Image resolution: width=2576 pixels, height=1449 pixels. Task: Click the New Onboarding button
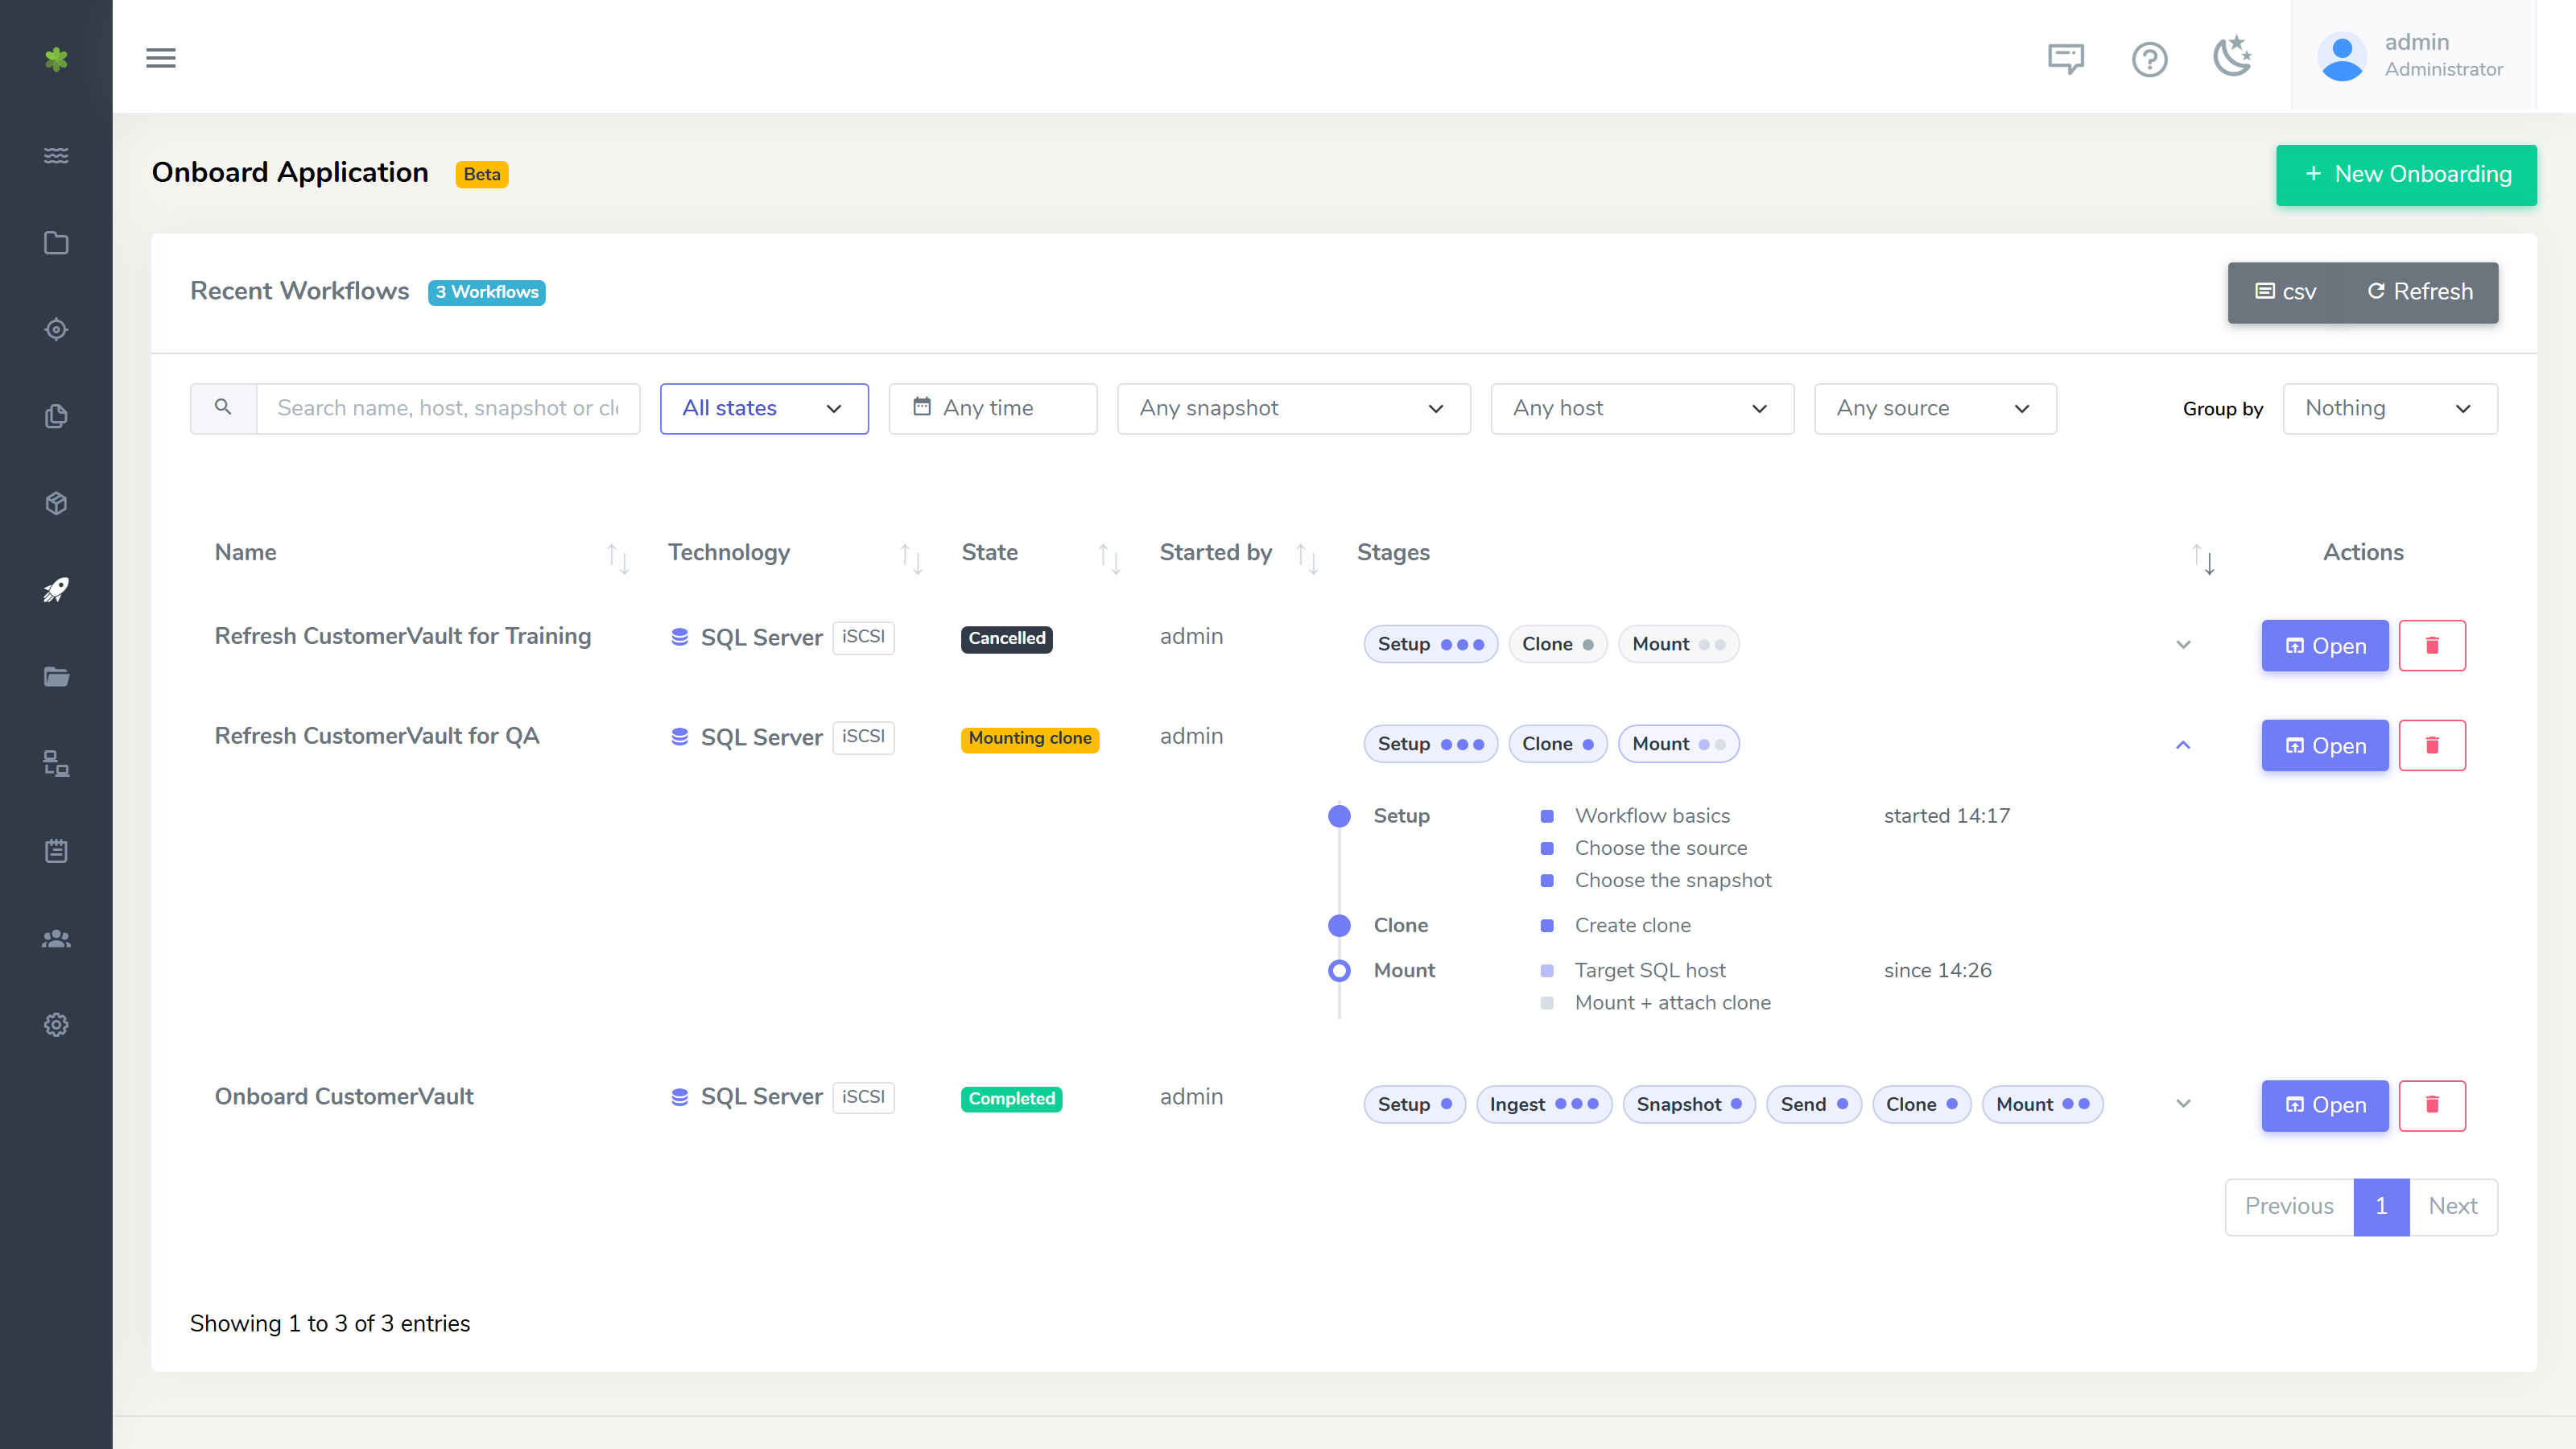[x=2406, y=175]
